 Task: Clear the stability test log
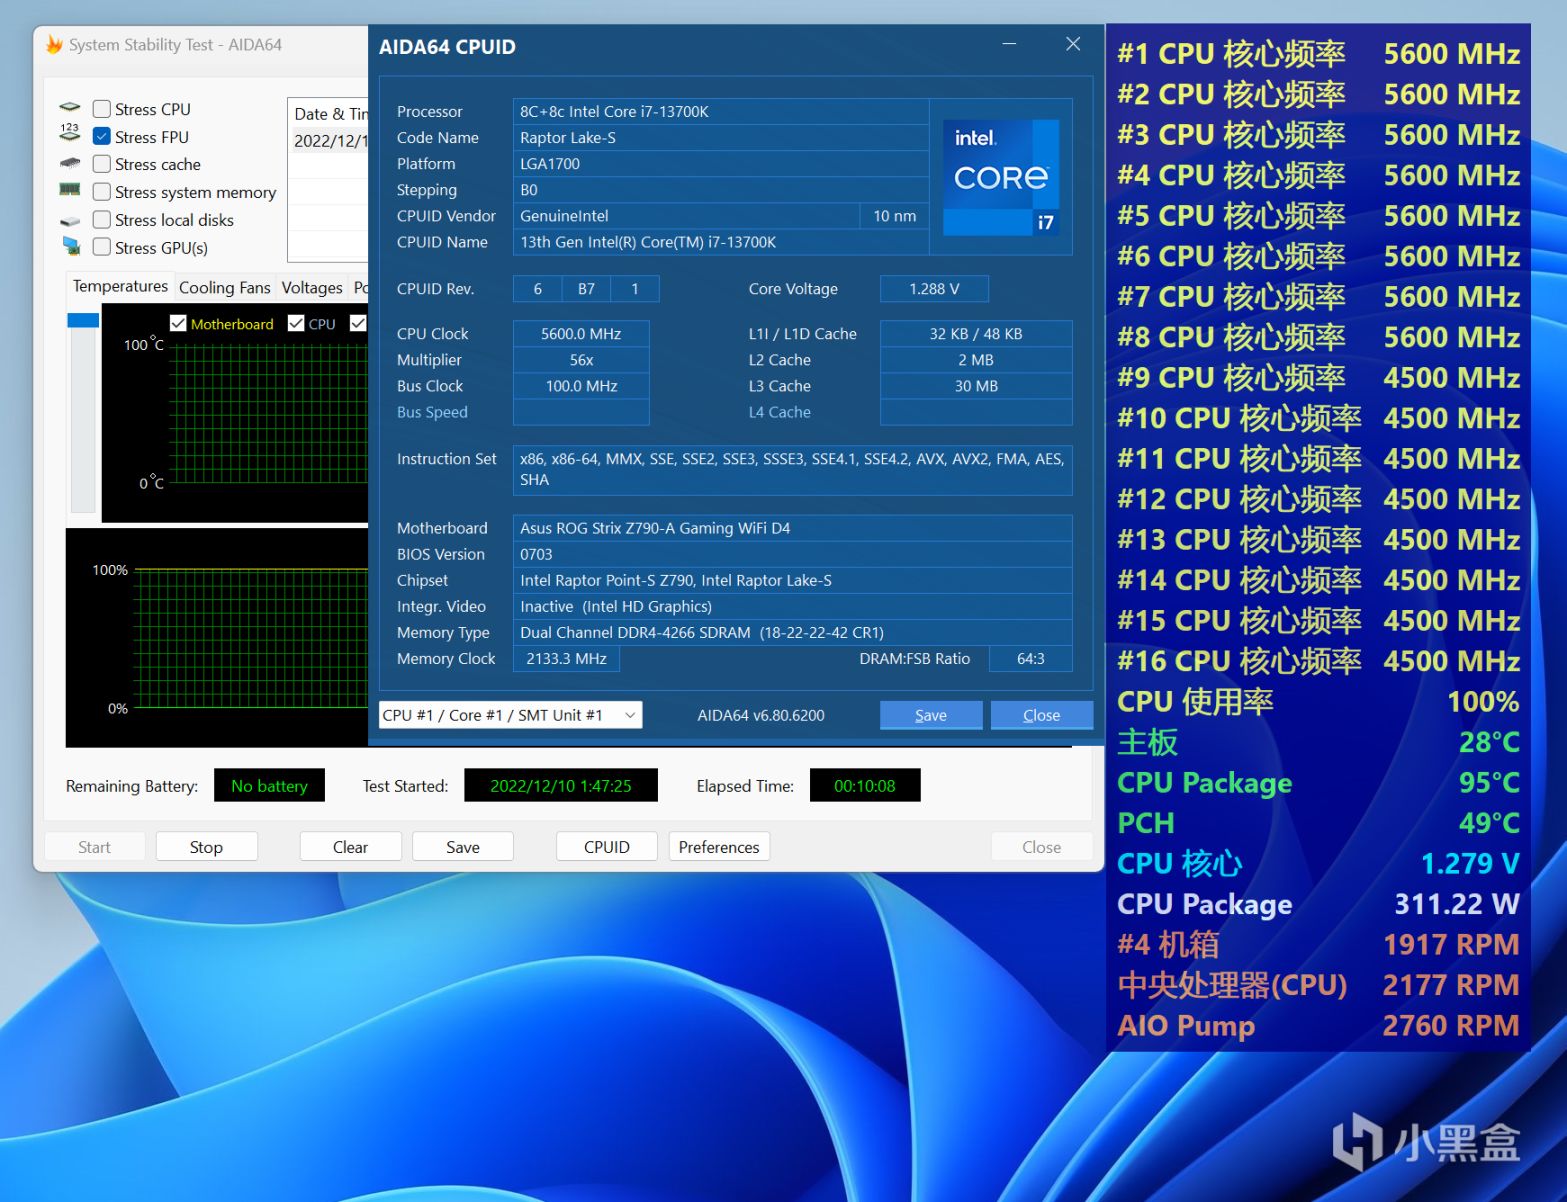pos(350,847)
